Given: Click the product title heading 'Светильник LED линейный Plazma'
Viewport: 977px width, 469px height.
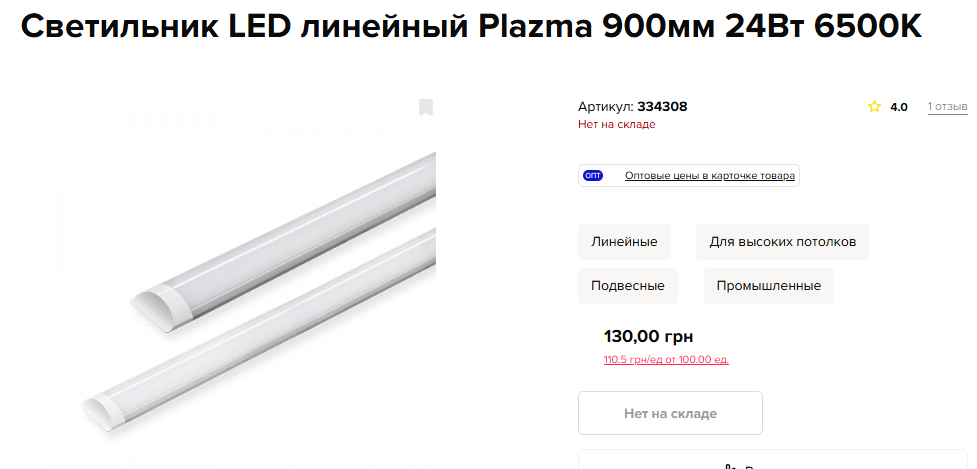Looking at the screenshot, I should pos(470,28).
